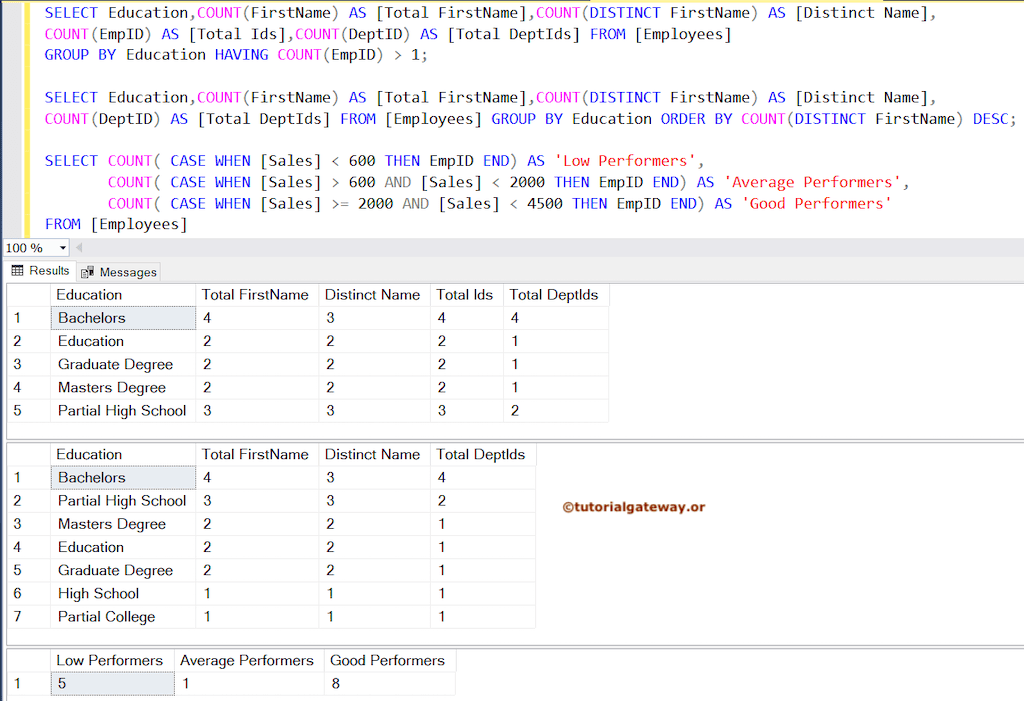
Task: Click the Partial High School cell in second grid
Action: 122,500
